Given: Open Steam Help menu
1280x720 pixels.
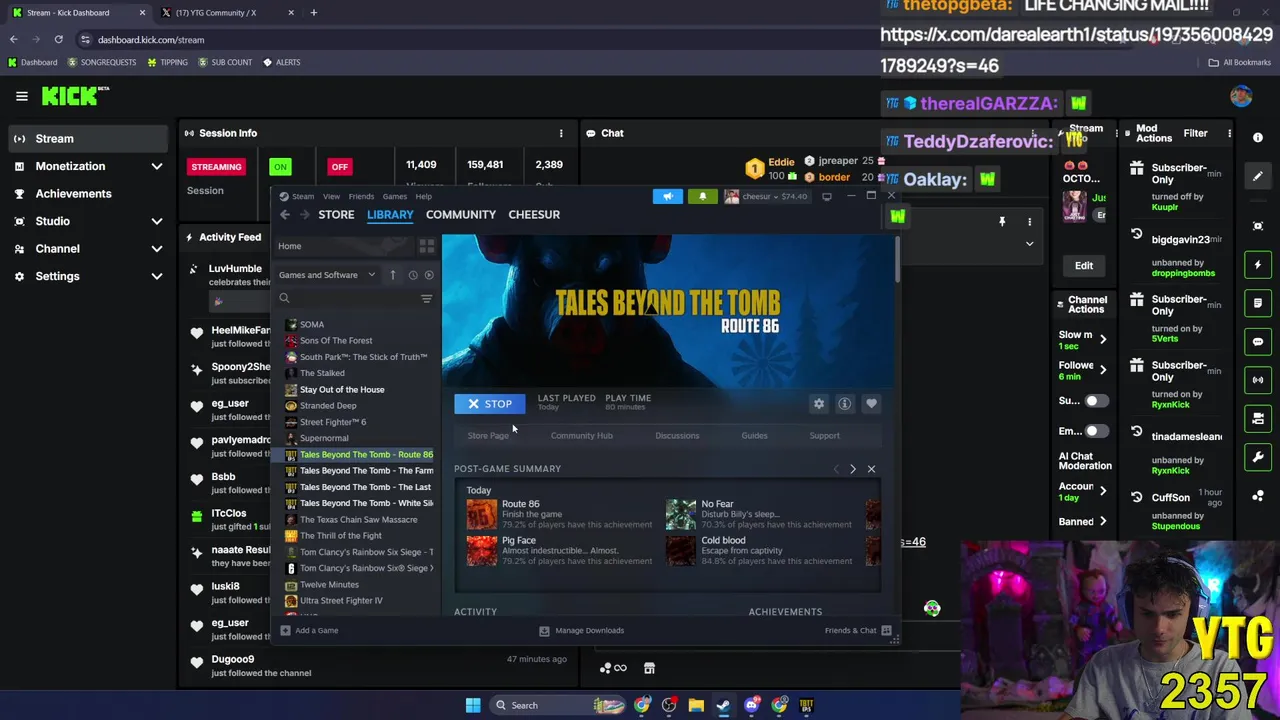Looking at the screenshot, I should (x=424, y=196).
